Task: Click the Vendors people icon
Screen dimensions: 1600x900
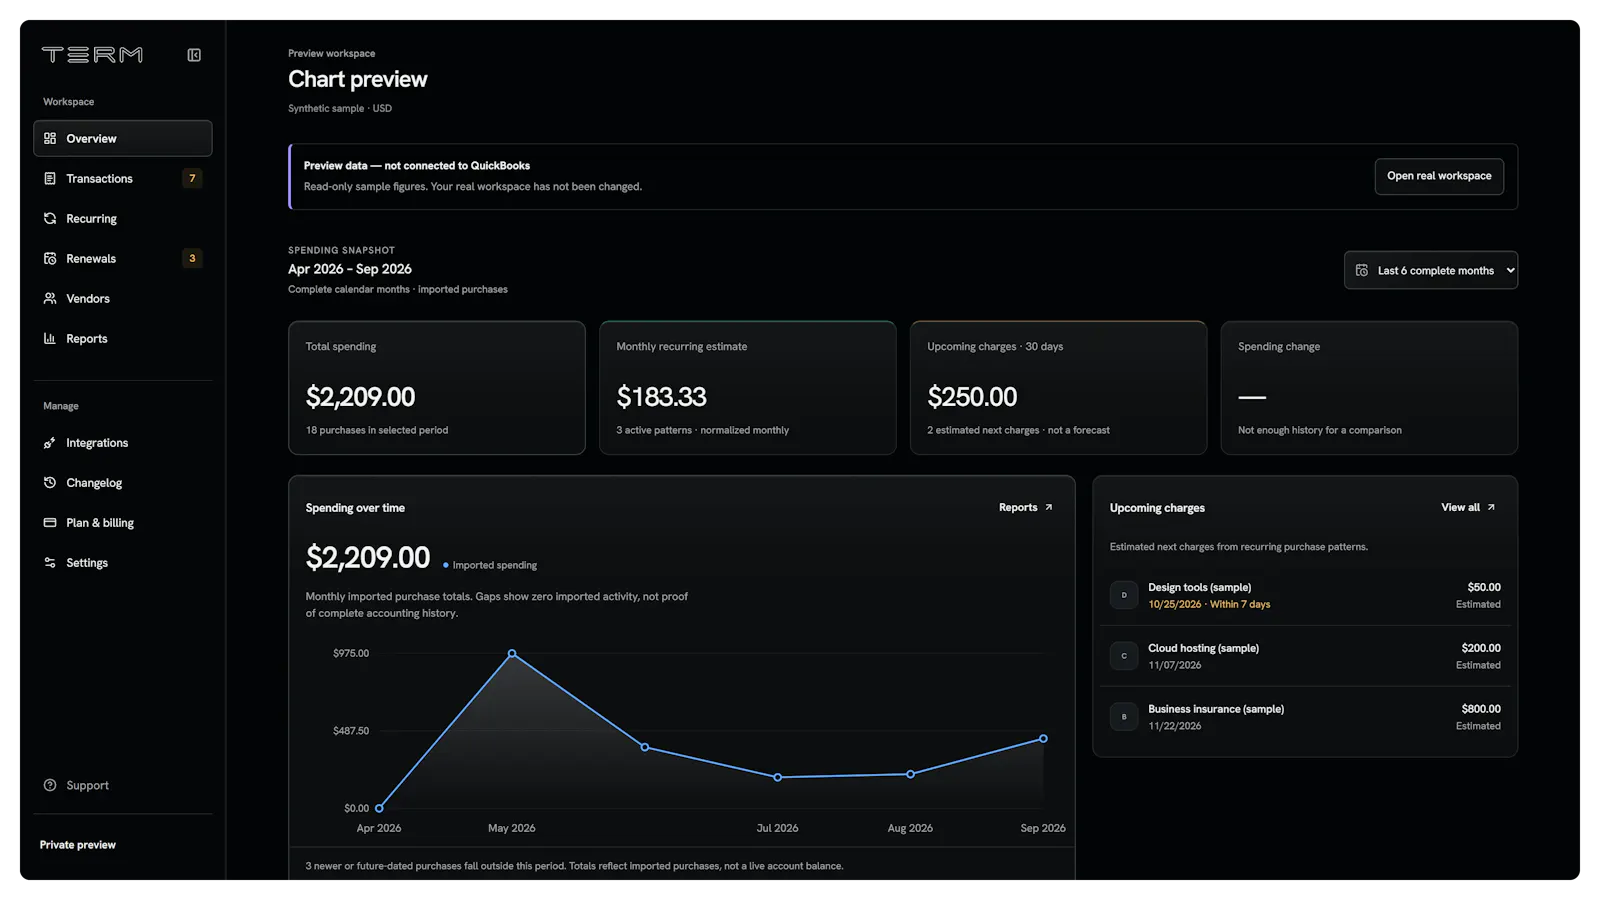Action: pyautogui.click(x=50, y=298)
